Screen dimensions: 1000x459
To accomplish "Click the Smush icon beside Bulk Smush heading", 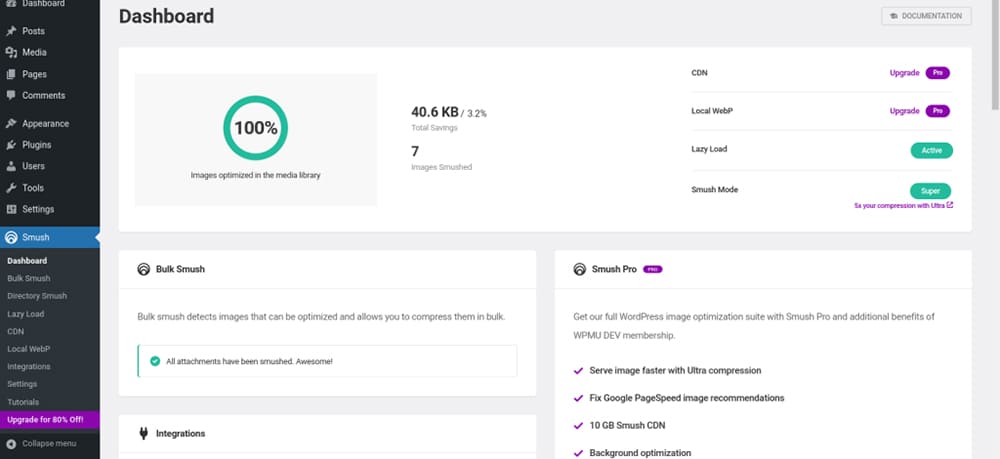I will pyautogui.click(x=143, y=269).
